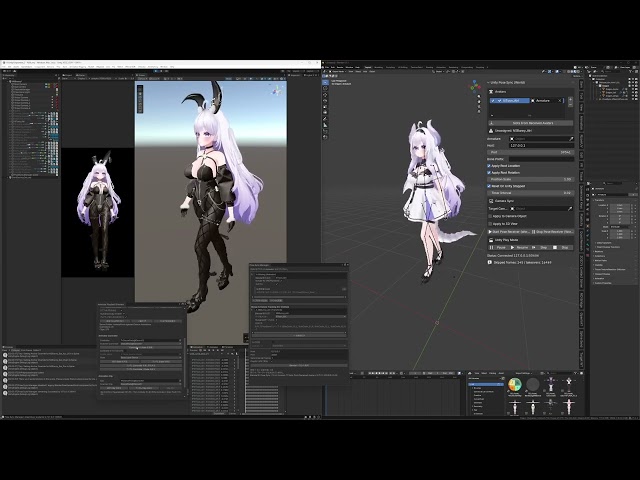Screen dimensions: 640x480
Task: Click the Port value slider field
Action: 531,152
